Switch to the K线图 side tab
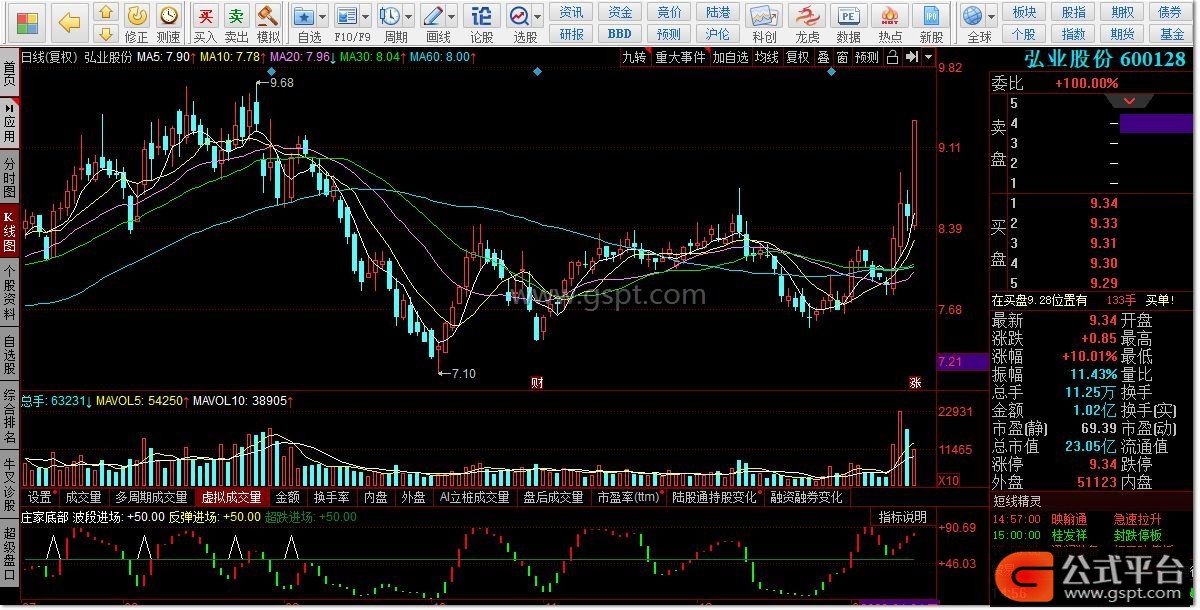This screenshot has width=1200, height=610. coord(9,231)
